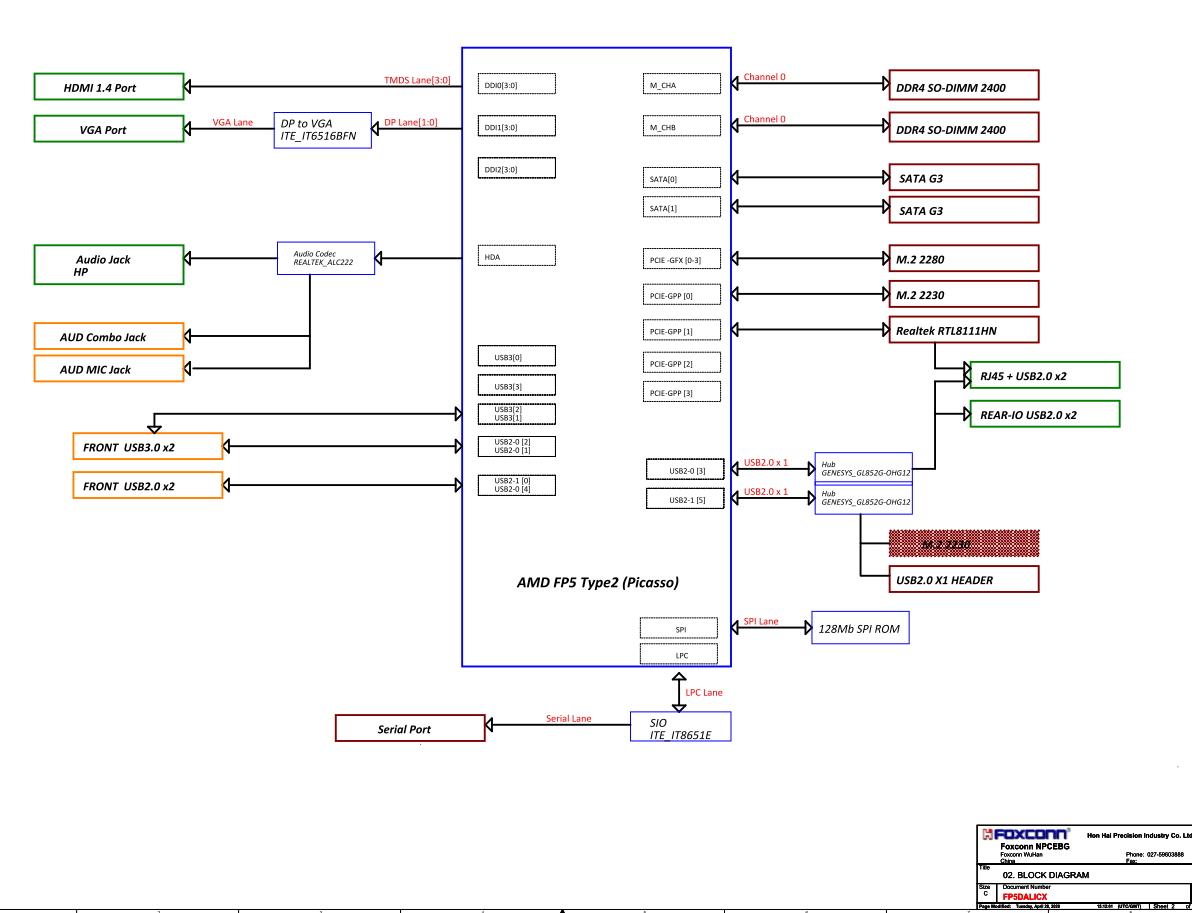
Task: Select the Serial Port block
Action: [x=411, y=728]
